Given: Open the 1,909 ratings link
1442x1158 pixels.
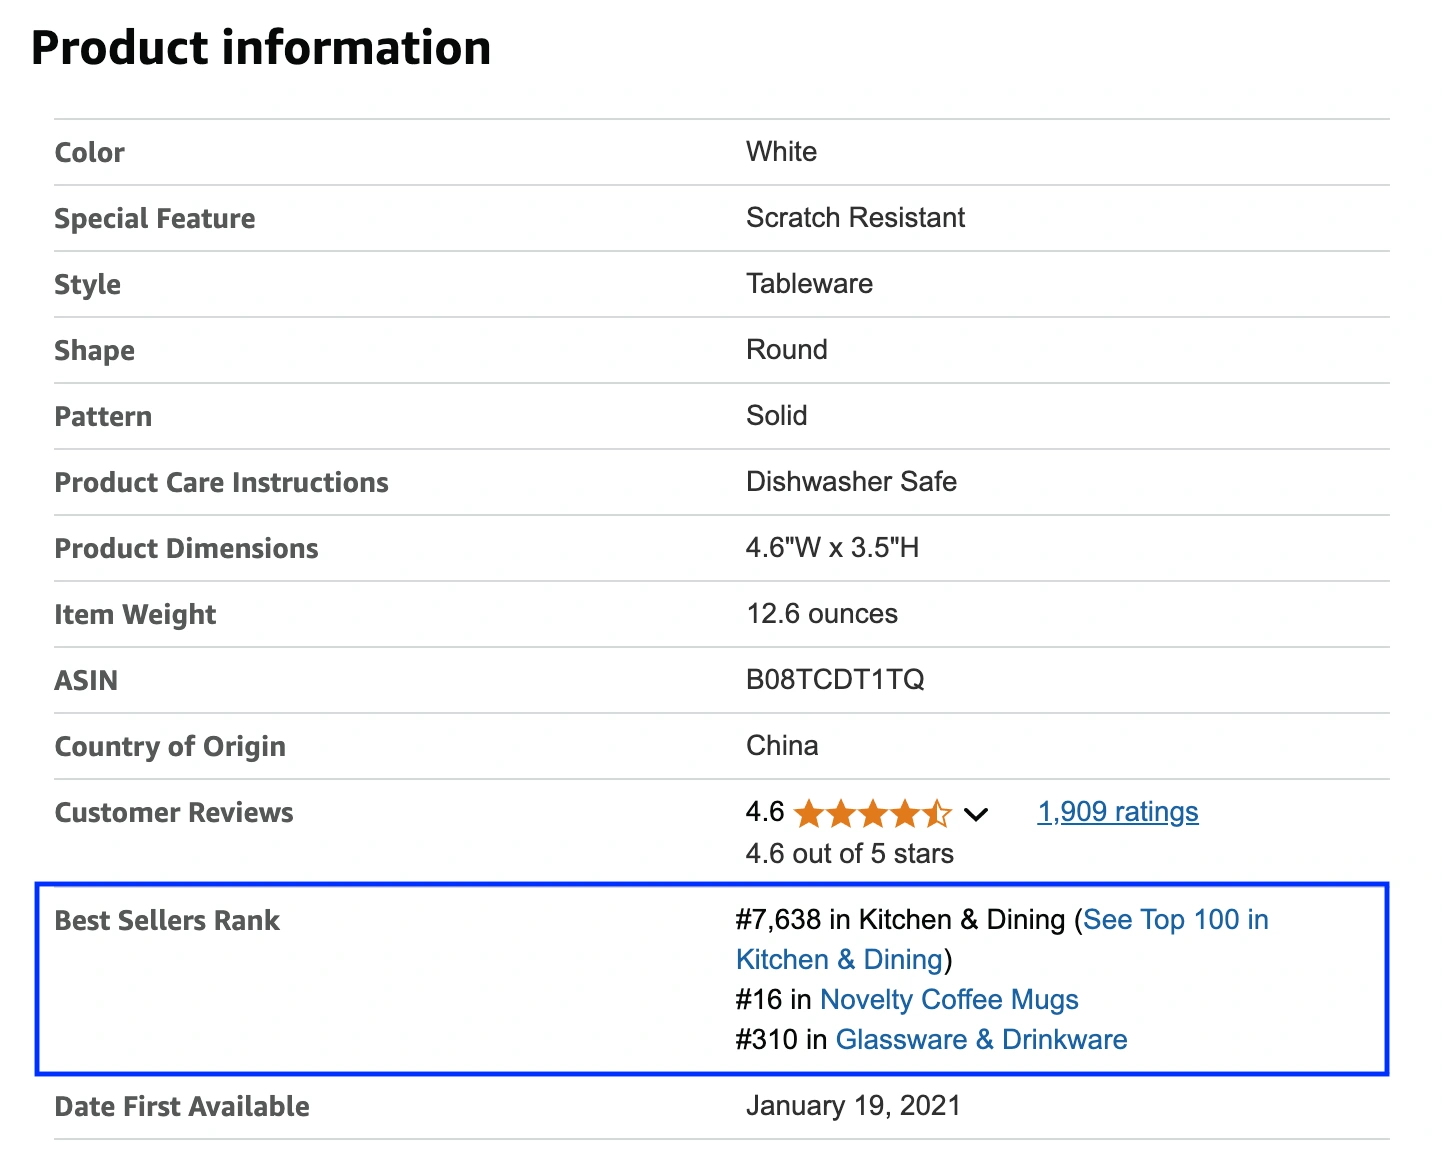Looking at the screenshot, I should click(1116, 811).
